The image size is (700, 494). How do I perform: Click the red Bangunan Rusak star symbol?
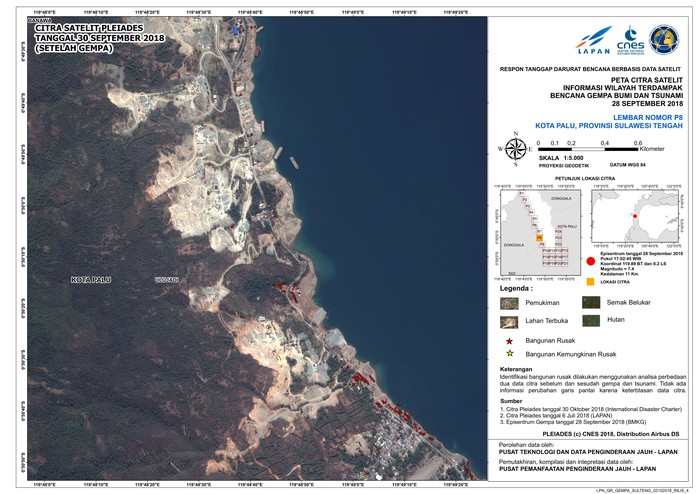tap(509, 340)
